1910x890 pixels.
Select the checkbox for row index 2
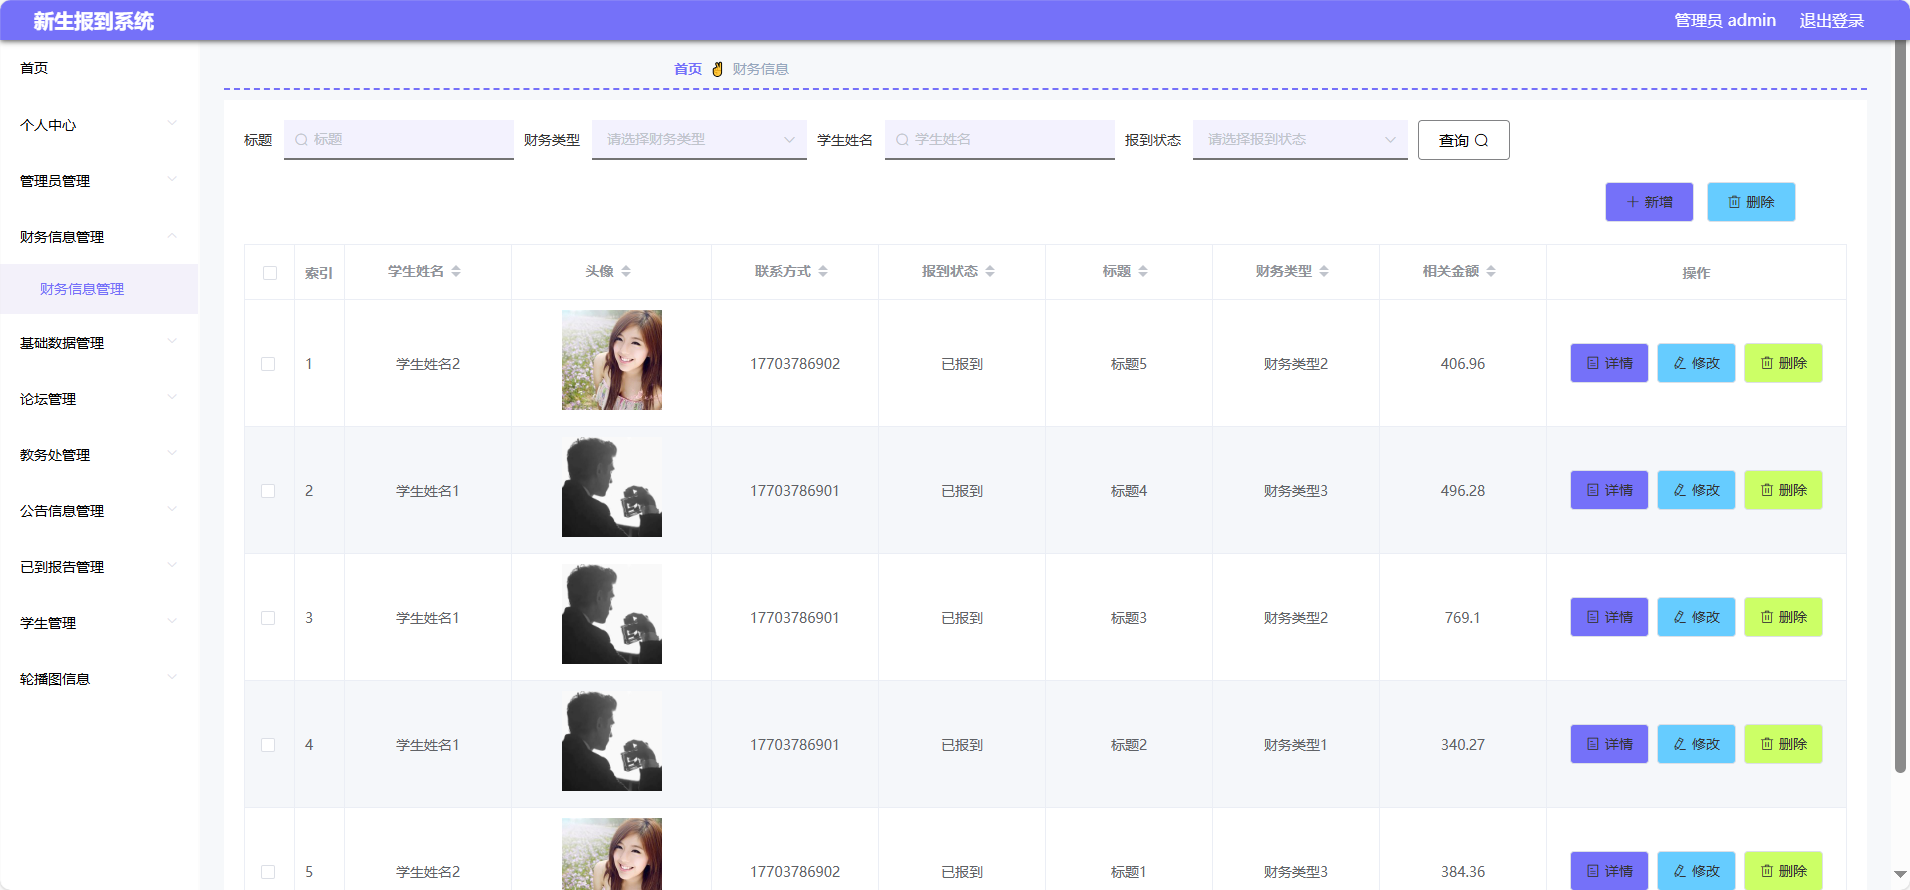(268, 491)
